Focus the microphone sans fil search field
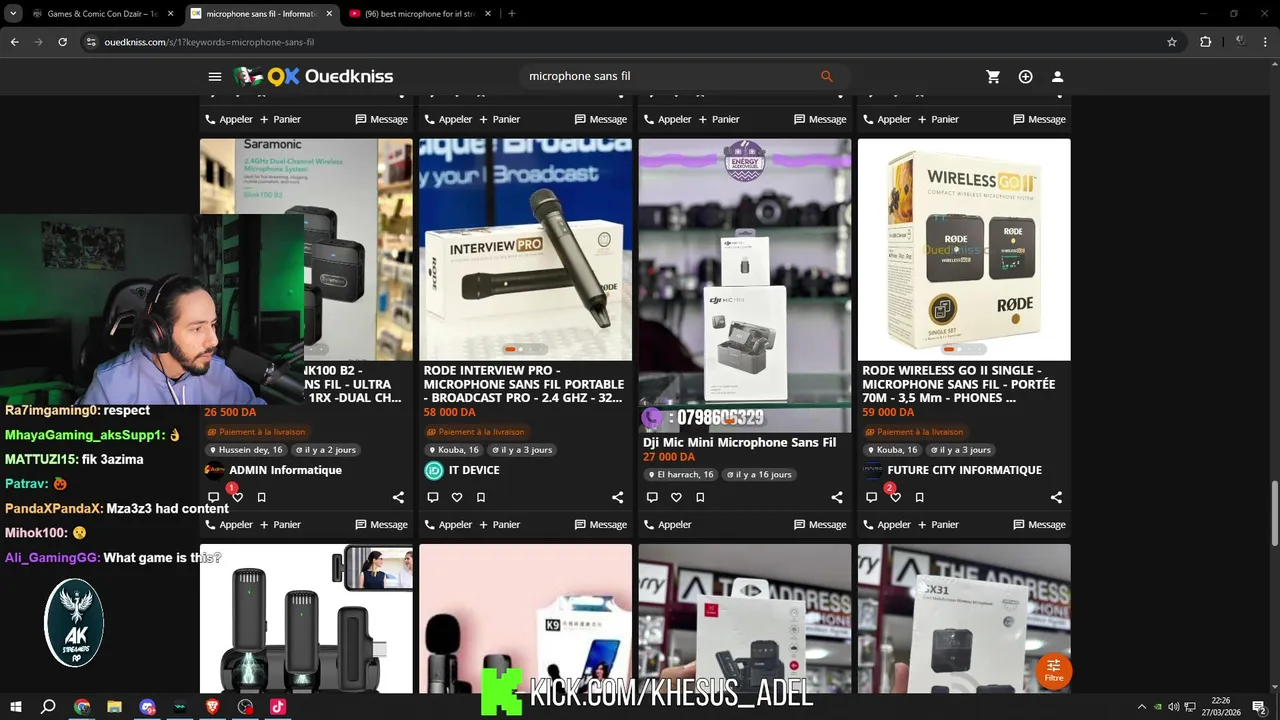 point(670,76)
